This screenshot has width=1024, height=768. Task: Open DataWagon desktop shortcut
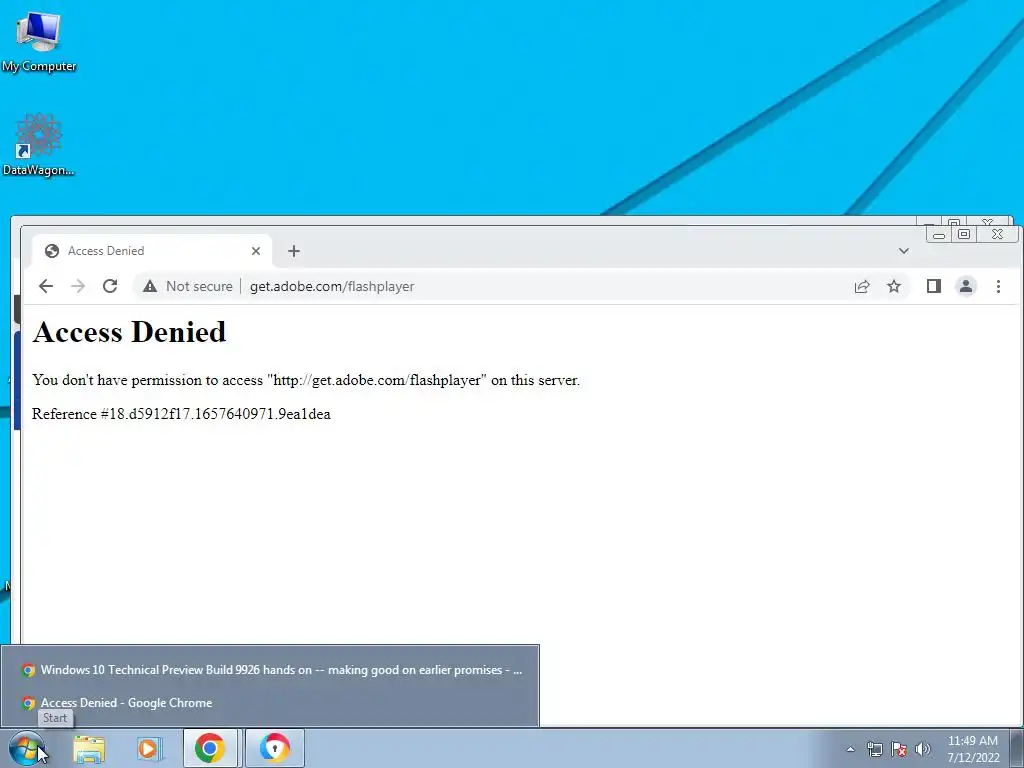39,144
